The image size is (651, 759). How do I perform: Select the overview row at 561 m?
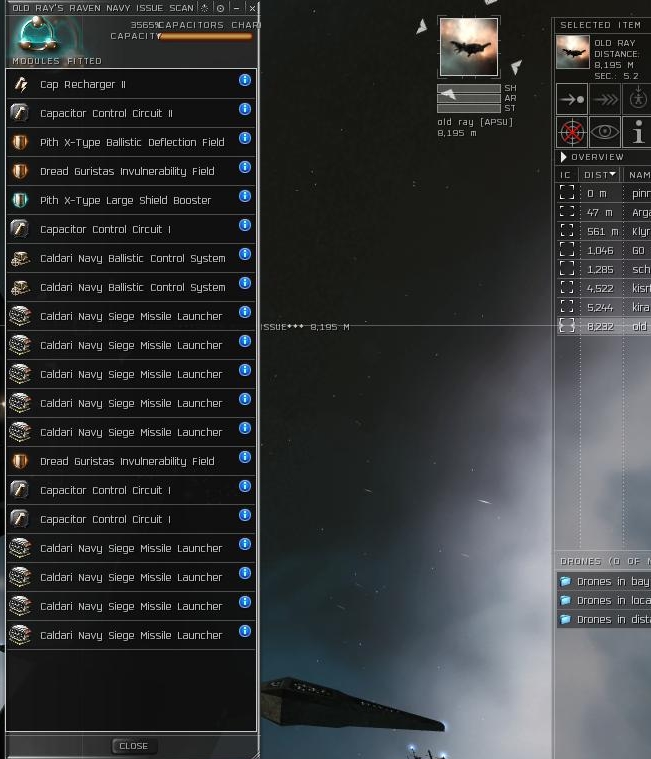point(604,231)
